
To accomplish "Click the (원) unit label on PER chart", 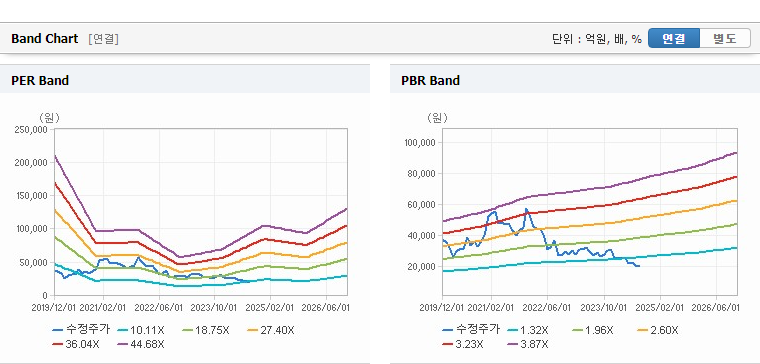I will (48, 118).
